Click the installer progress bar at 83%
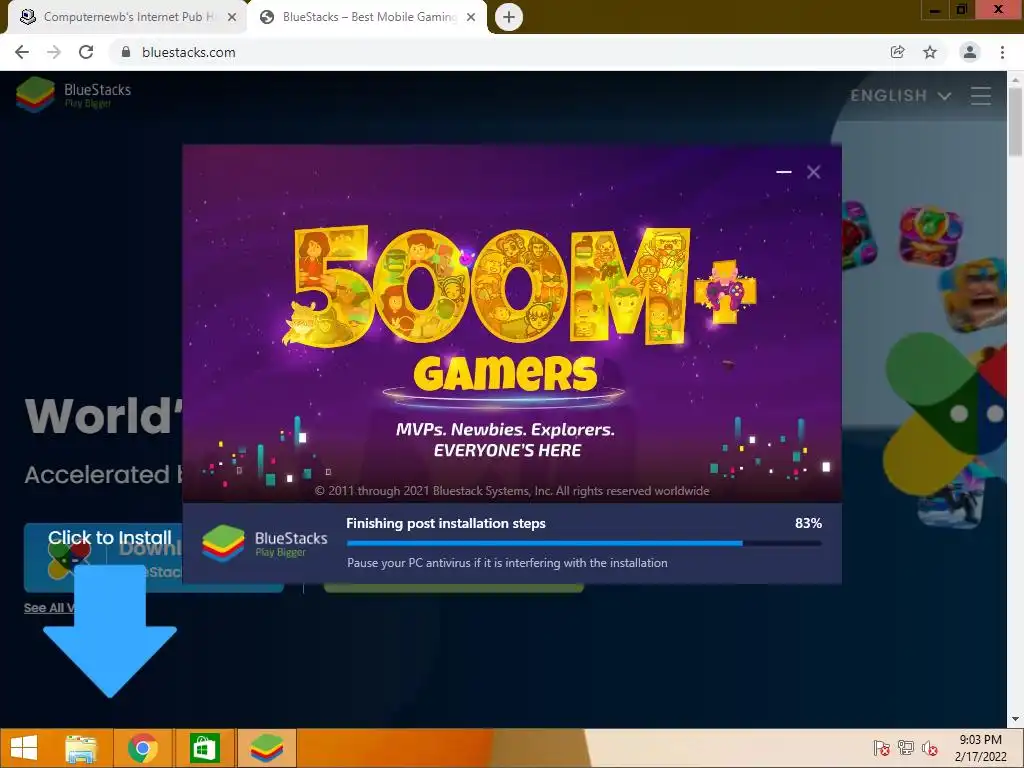Viewport: 1024px width, 768px height. point(584,543)
